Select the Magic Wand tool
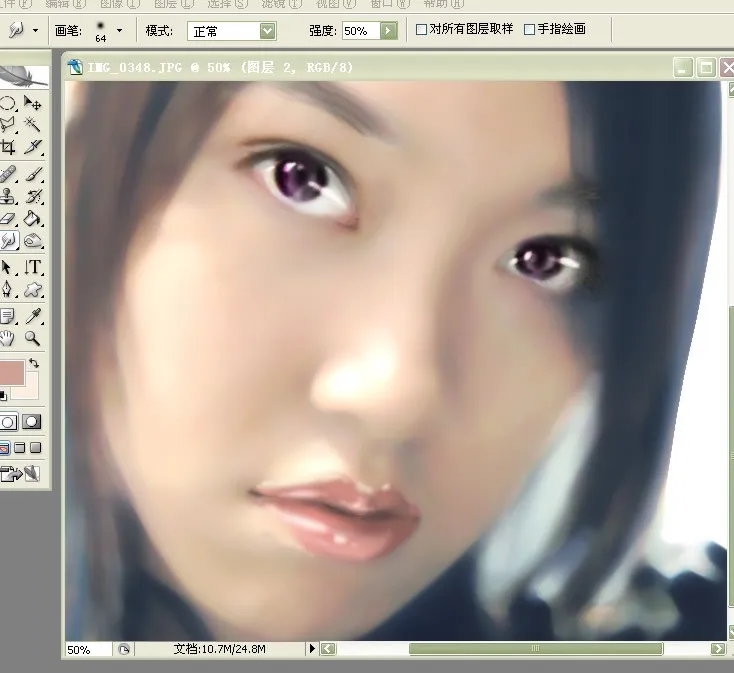734x673 pixels. (x=33, y=125)
